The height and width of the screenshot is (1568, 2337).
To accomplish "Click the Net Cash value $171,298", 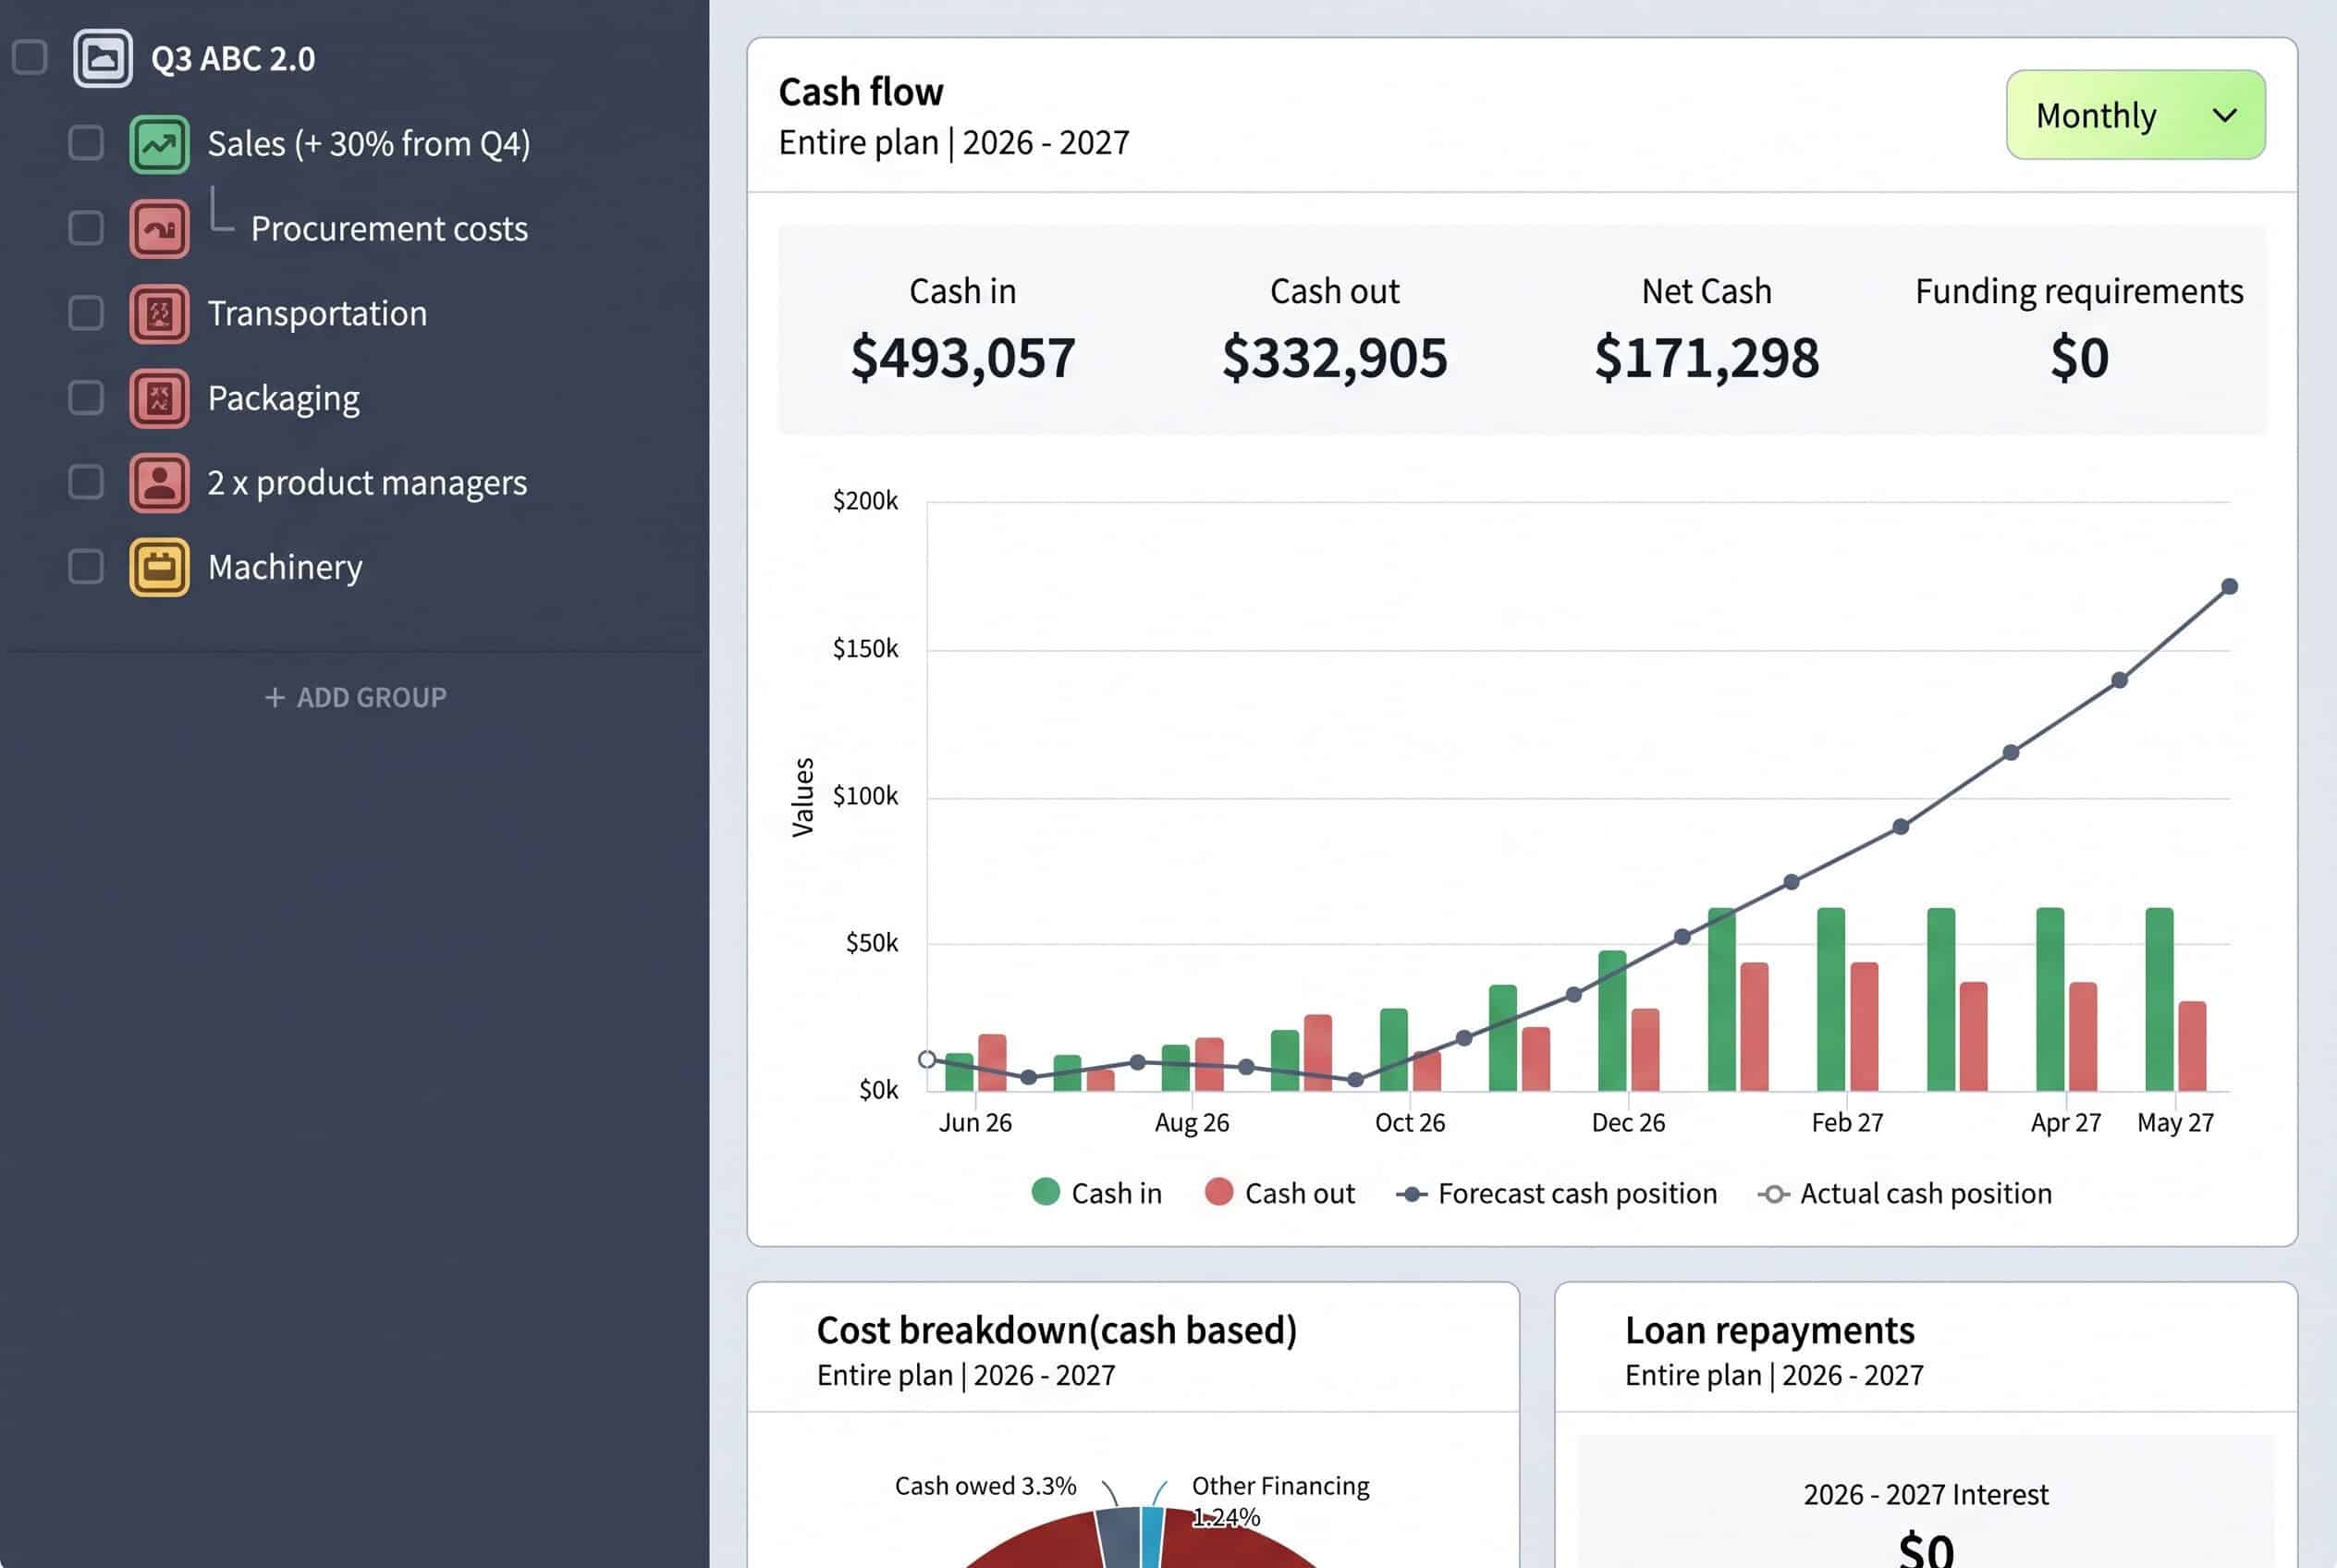I will coord(1707,358).
